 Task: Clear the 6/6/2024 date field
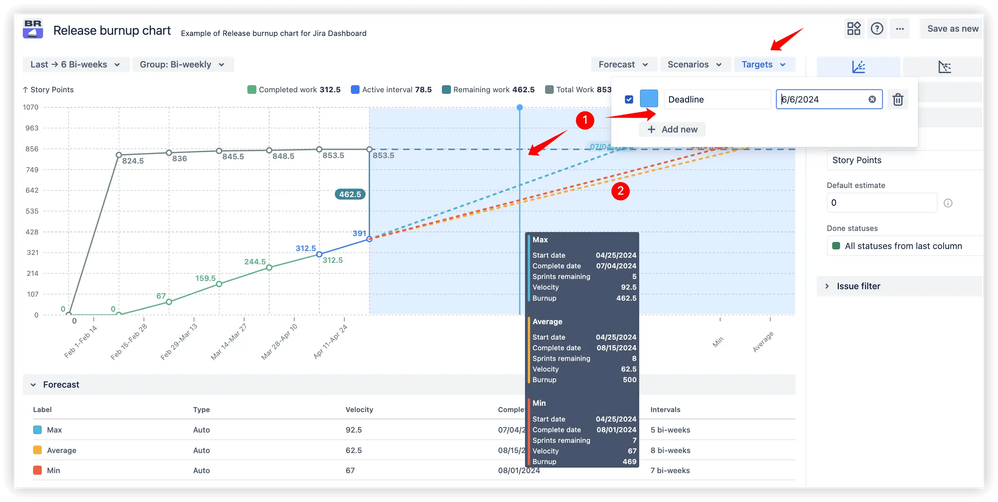click(x=872, y=99)
